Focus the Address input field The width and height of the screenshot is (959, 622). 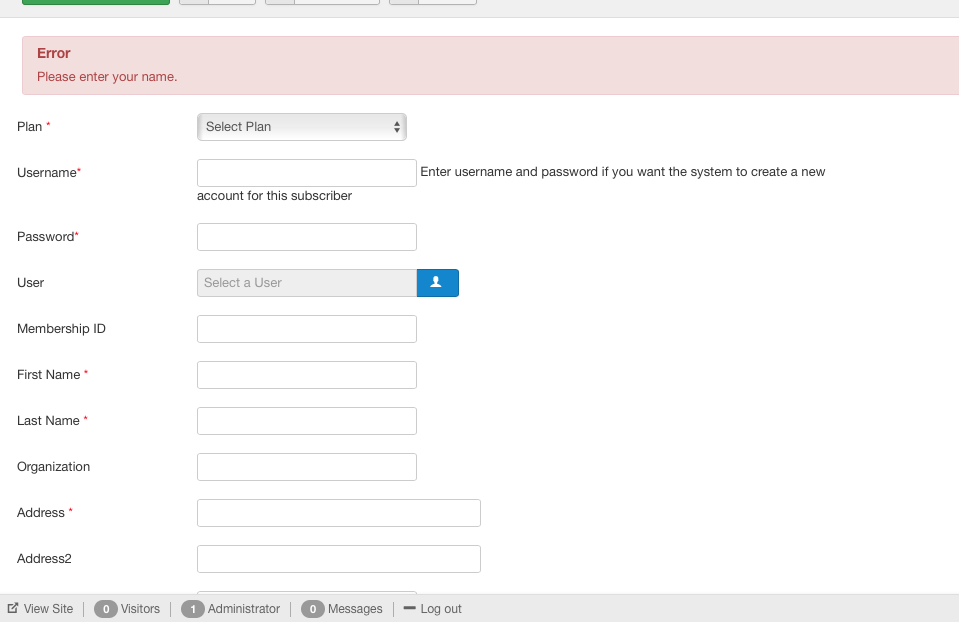tap(339, 513)
